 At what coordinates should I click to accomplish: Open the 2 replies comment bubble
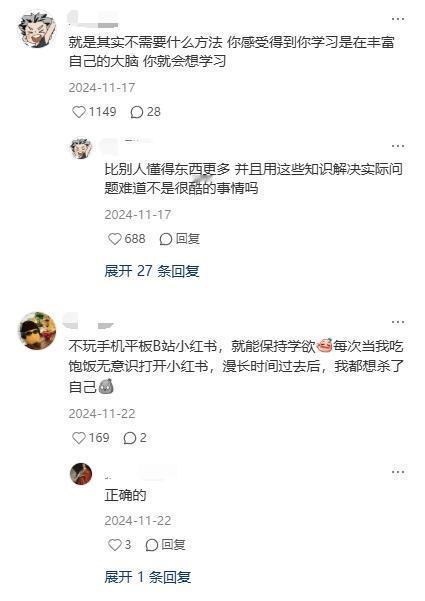tap(130, 438)
